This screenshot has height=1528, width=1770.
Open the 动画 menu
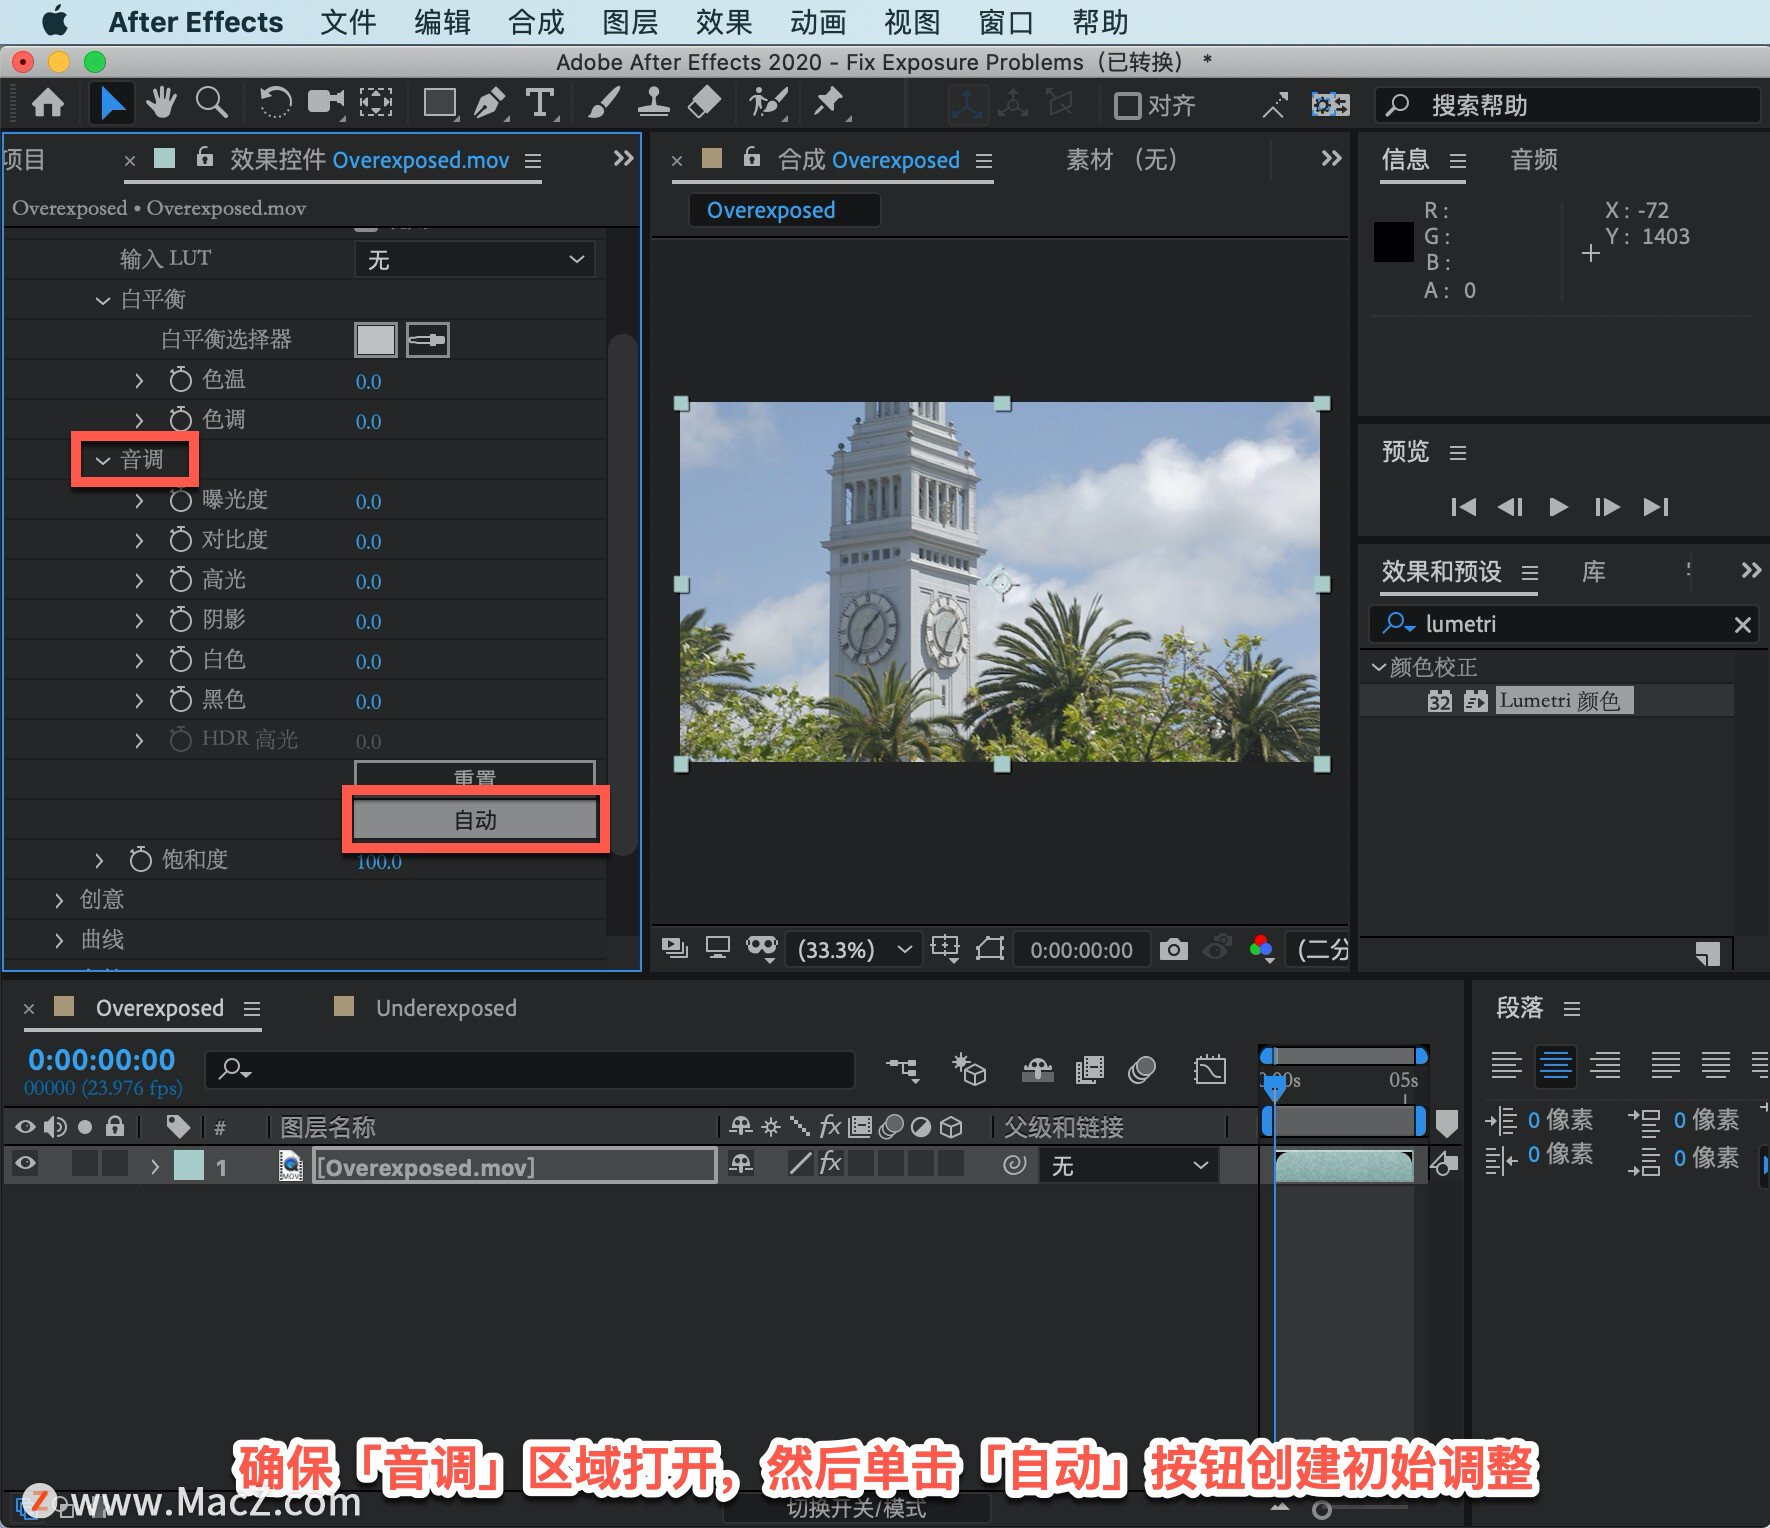(x=818, y=22)
